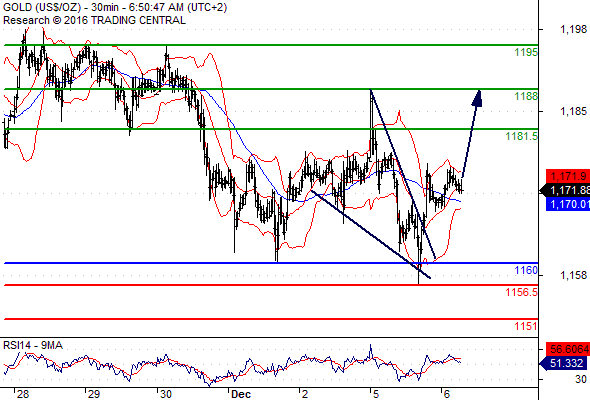Click the blue 1160 pivot label
The width and height of the screenshot is (590, 400).
526,270
